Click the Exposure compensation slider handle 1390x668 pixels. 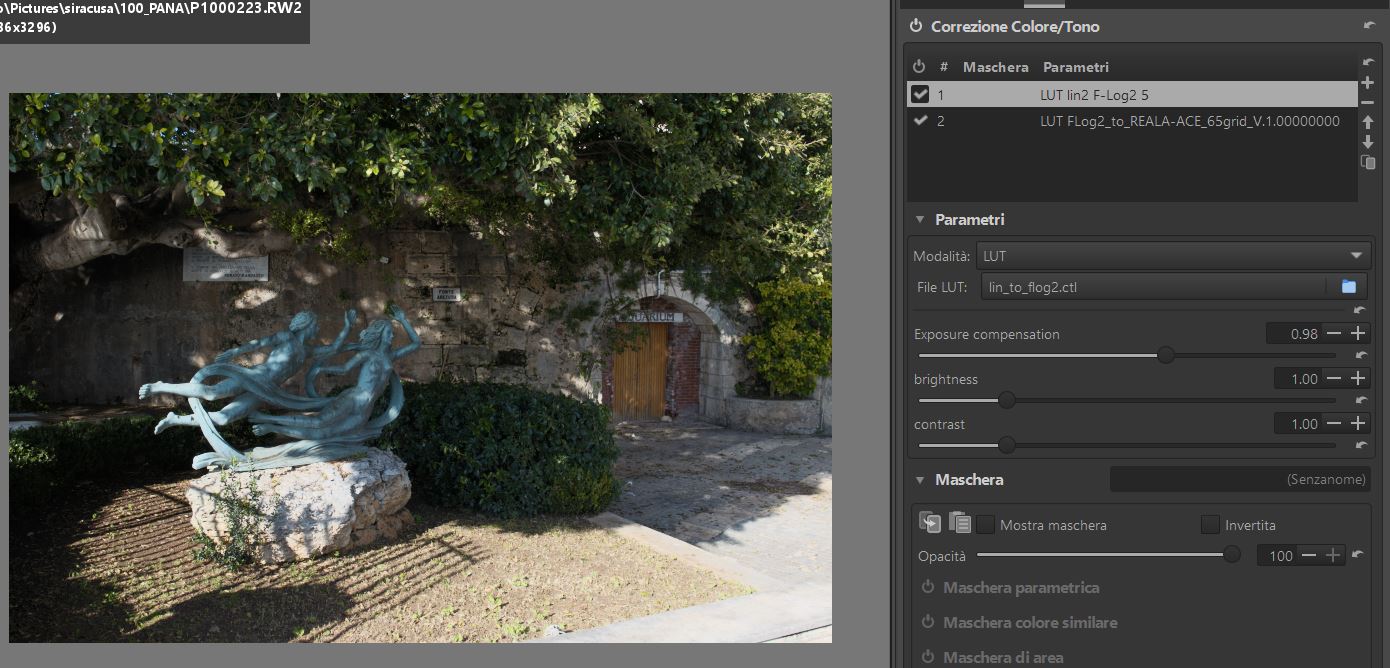pyautogui.click(x=1166, y=354)
